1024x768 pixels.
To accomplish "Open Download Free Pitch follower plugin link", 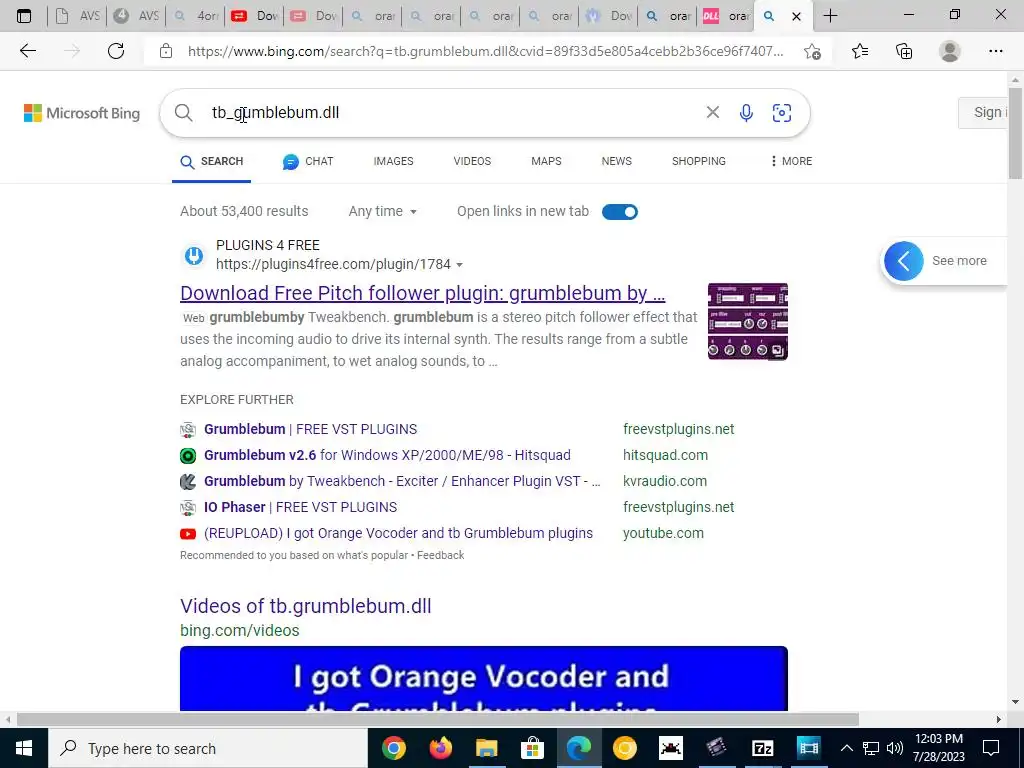I will (423, 293).
